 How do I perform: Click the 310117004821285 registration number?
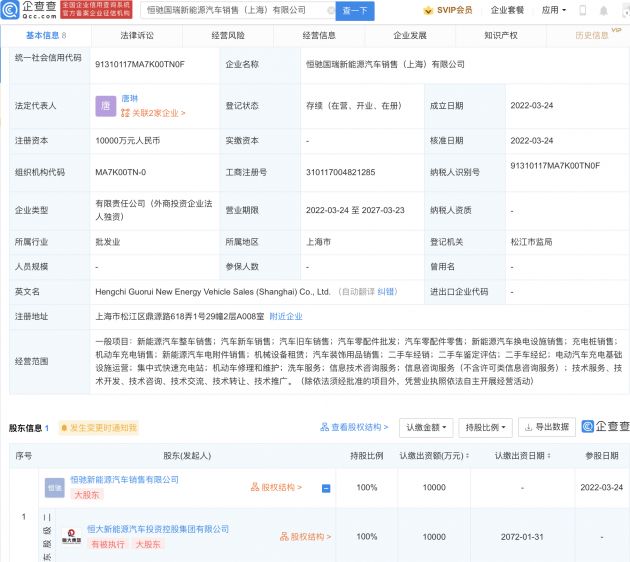340,173
